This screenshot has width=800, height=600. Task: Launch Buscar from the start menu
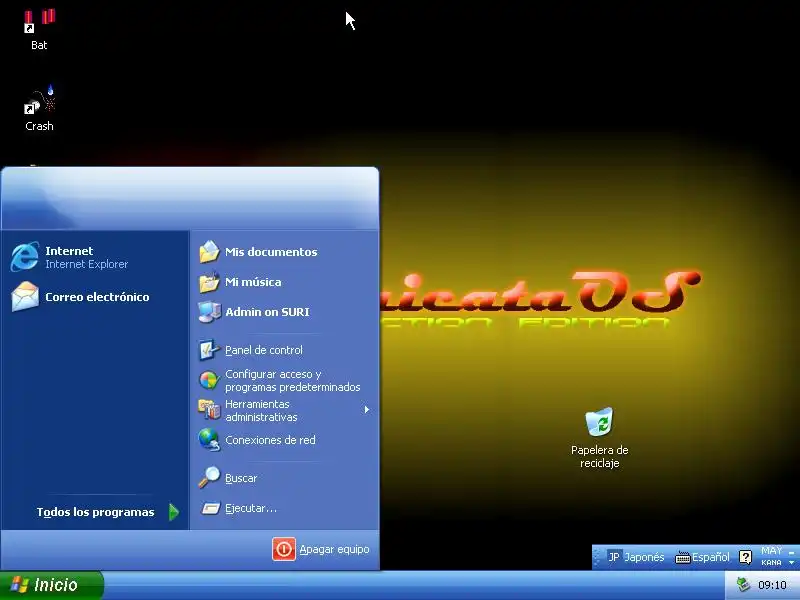click(284, 478)
